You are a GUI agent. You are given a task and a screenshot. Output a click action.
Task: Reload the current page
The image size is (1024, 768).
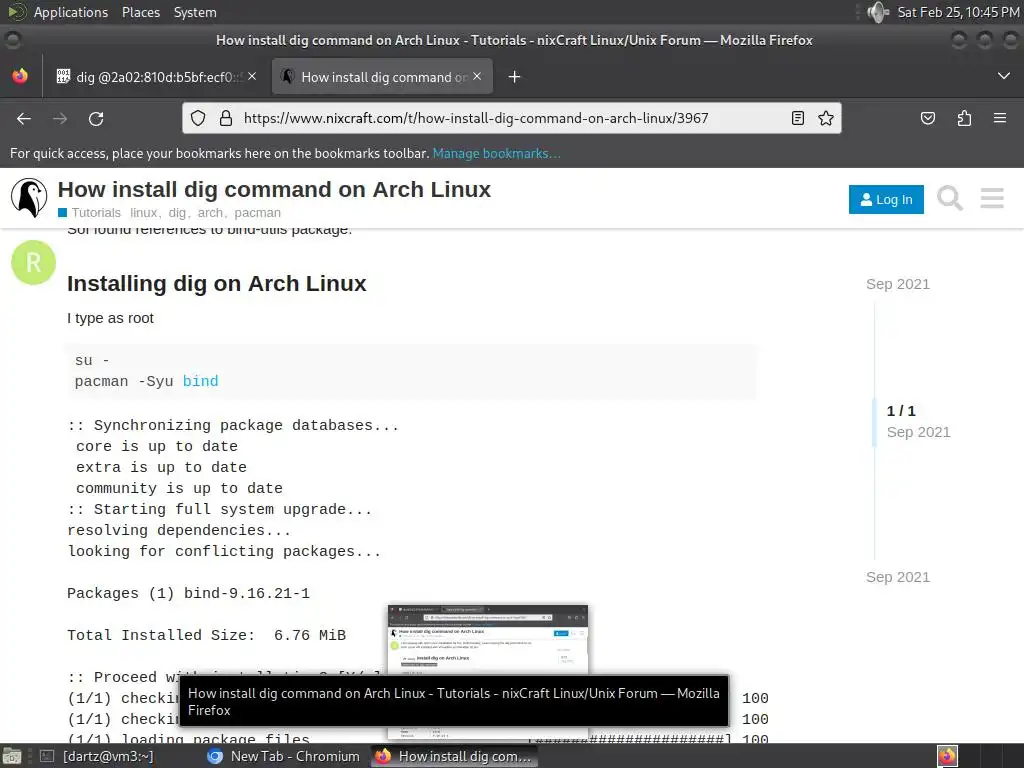[96, 119]
